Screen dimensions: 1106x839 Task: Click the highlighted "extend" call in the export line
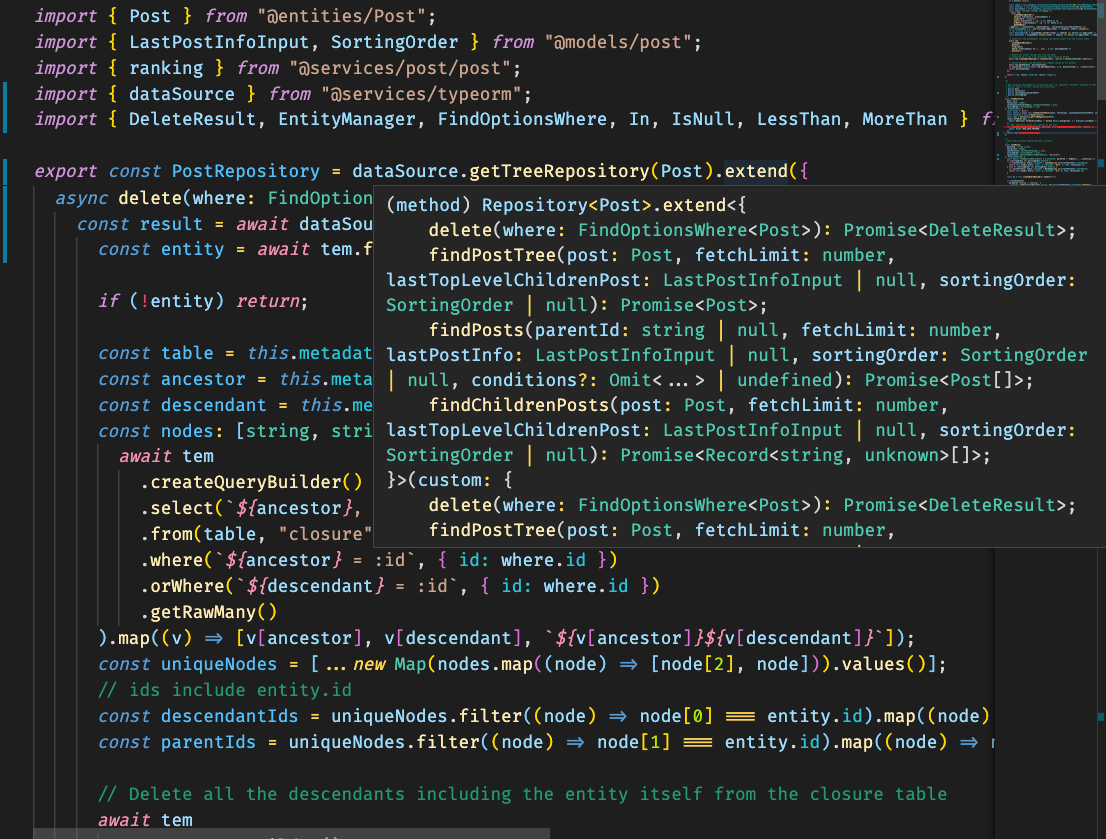[x=756, y=171]
